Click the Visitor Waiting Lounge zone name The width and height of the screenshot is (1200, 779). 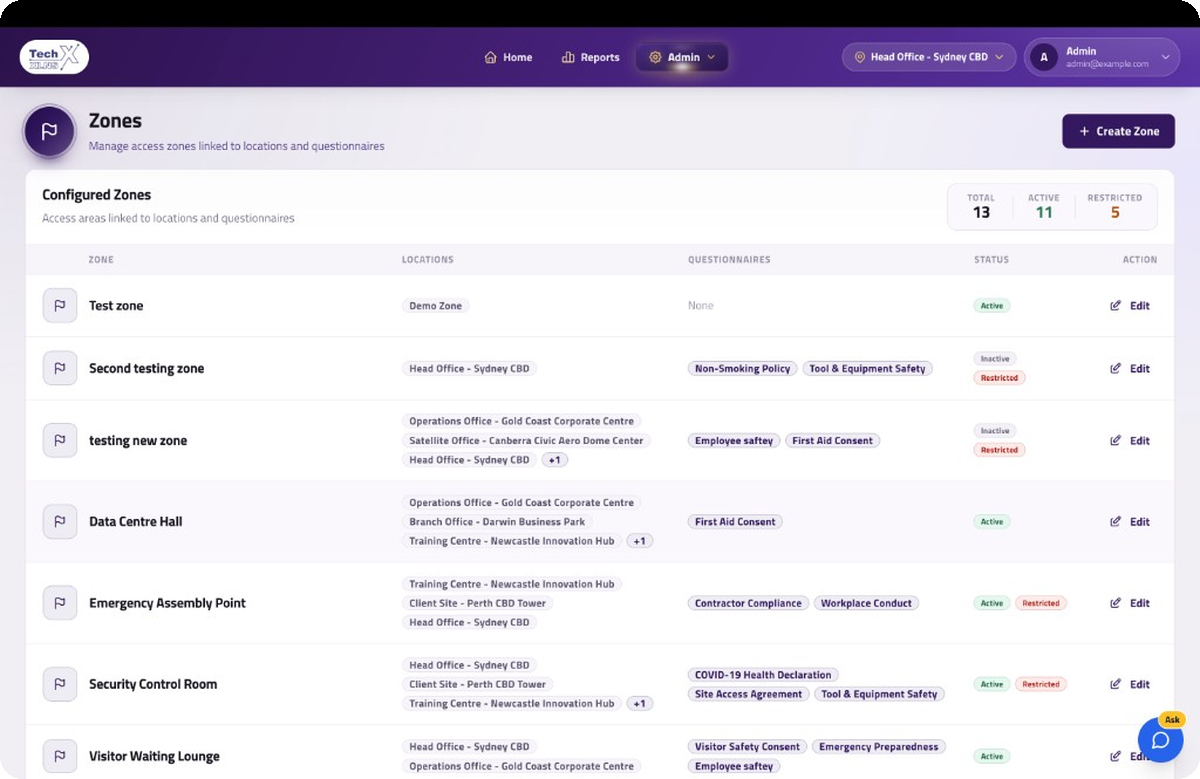click(x=154, y=756)
